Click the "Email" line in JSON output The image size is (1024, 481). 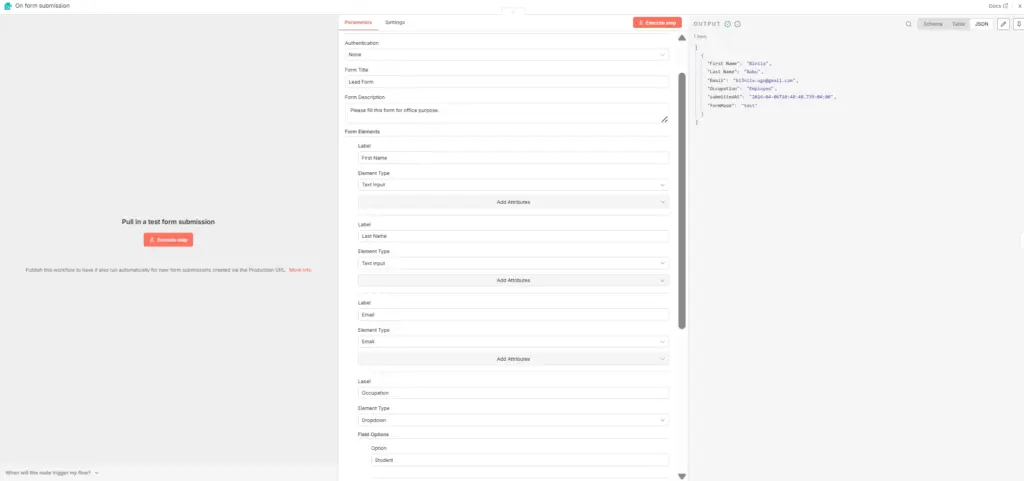(753, 80)
